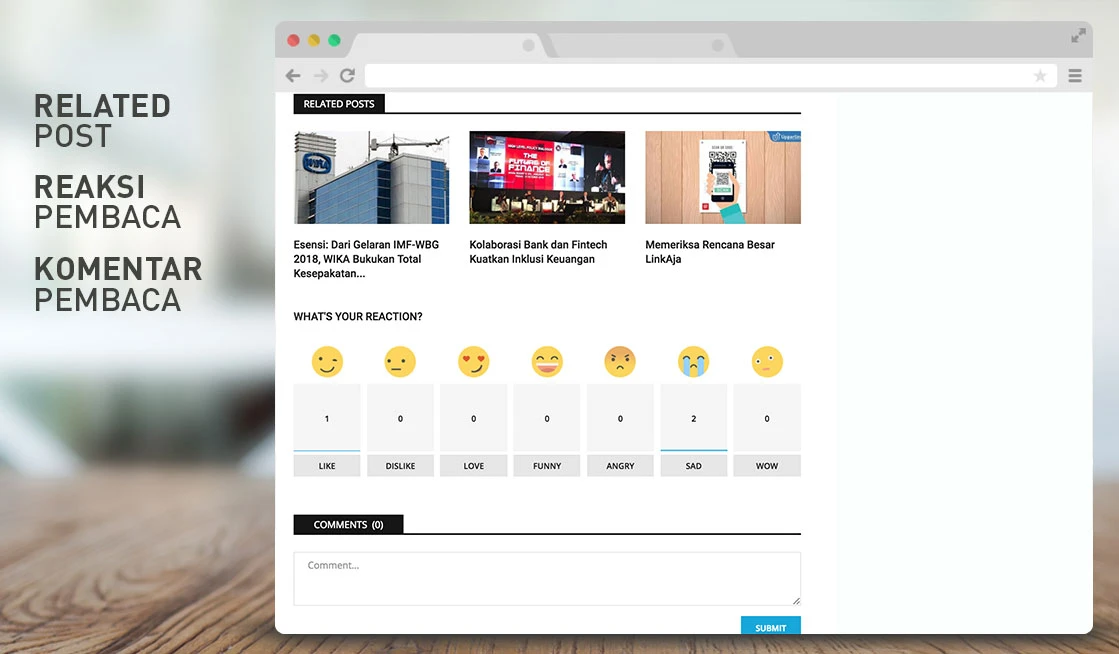Viewport: 1119px width, 654px height.
Task: Open the browser hamburger menu
Action: click(1075, 76)
